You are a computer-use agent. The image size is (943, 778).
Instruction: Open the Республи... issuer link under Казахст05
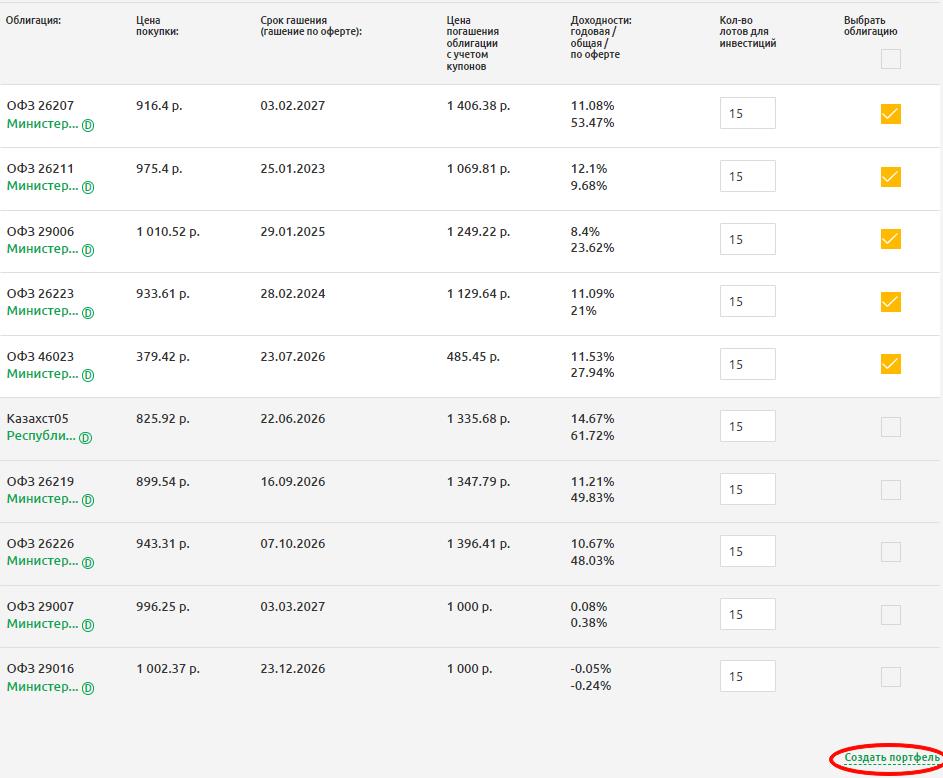coord(41,436)
